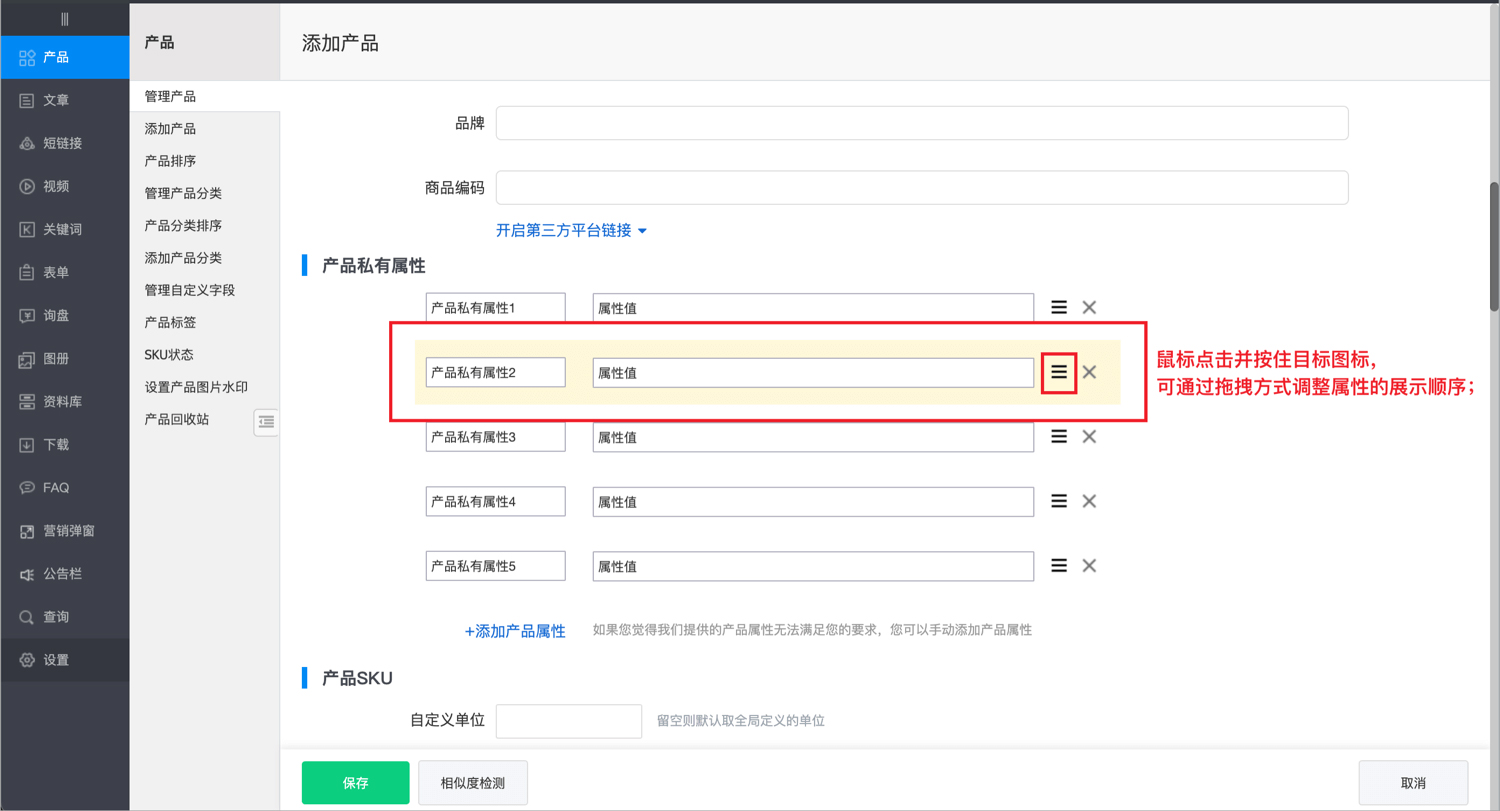Go to 产品回收站 in submenu
The image size is (1500, 811).
[176, 419]
